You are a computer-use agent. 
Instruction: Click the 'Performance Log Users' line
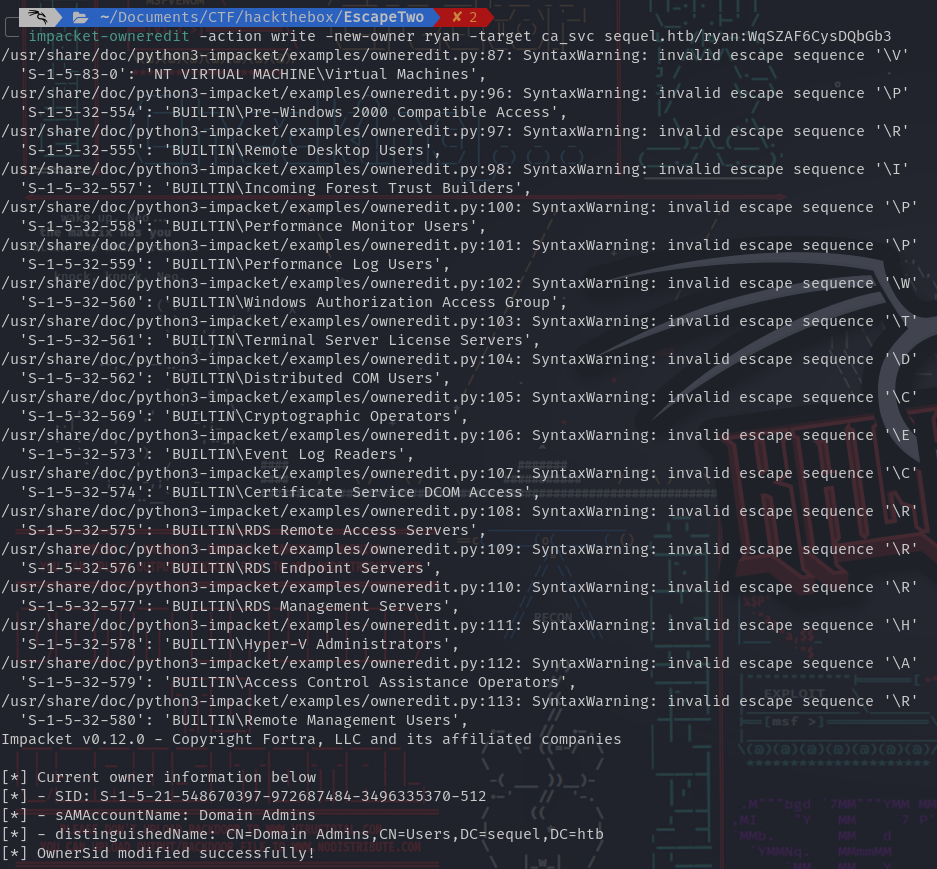tap(235, 264)
